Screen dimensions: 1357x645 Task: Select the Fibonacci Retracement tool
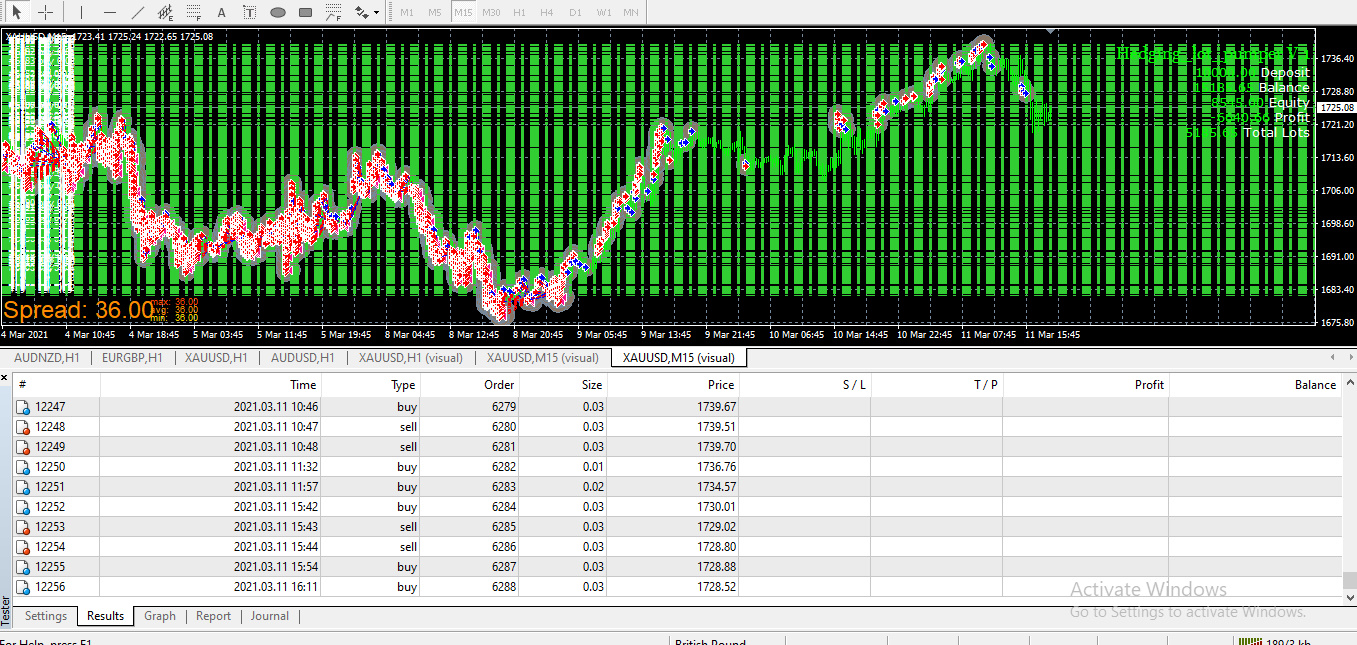(x=193, y=12)
